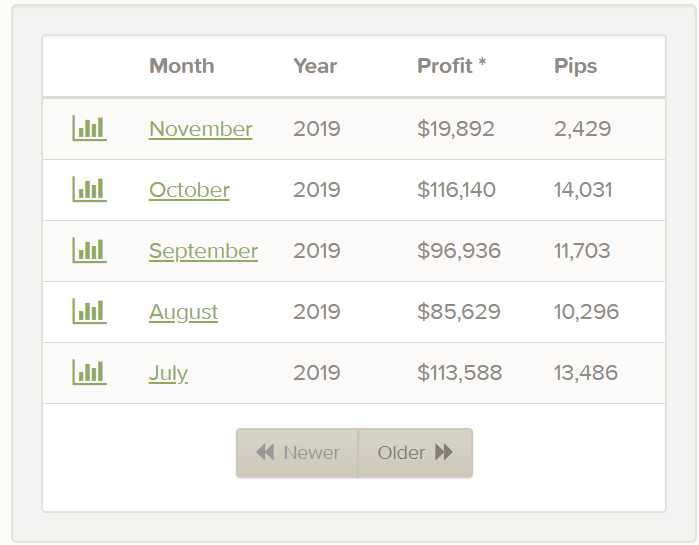Click the chart icon beside September

coord(89,250)
